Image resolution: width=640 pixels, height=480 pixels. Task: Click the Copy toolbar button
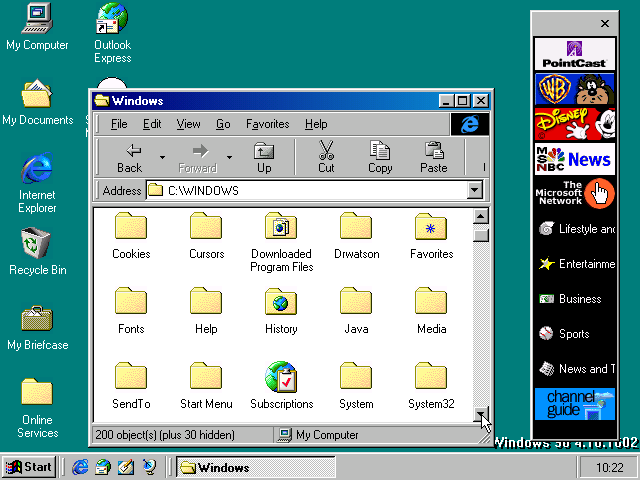[380, 158]
